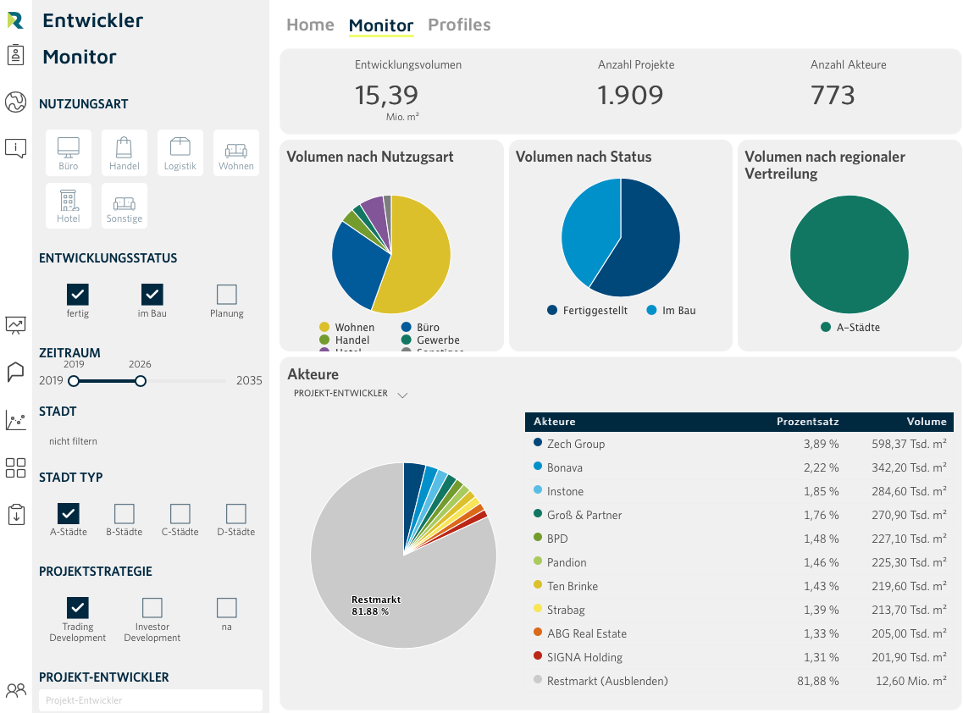Click the green A-Städte pie chart
The image size is (964, 714).
(x=849, y=255)
